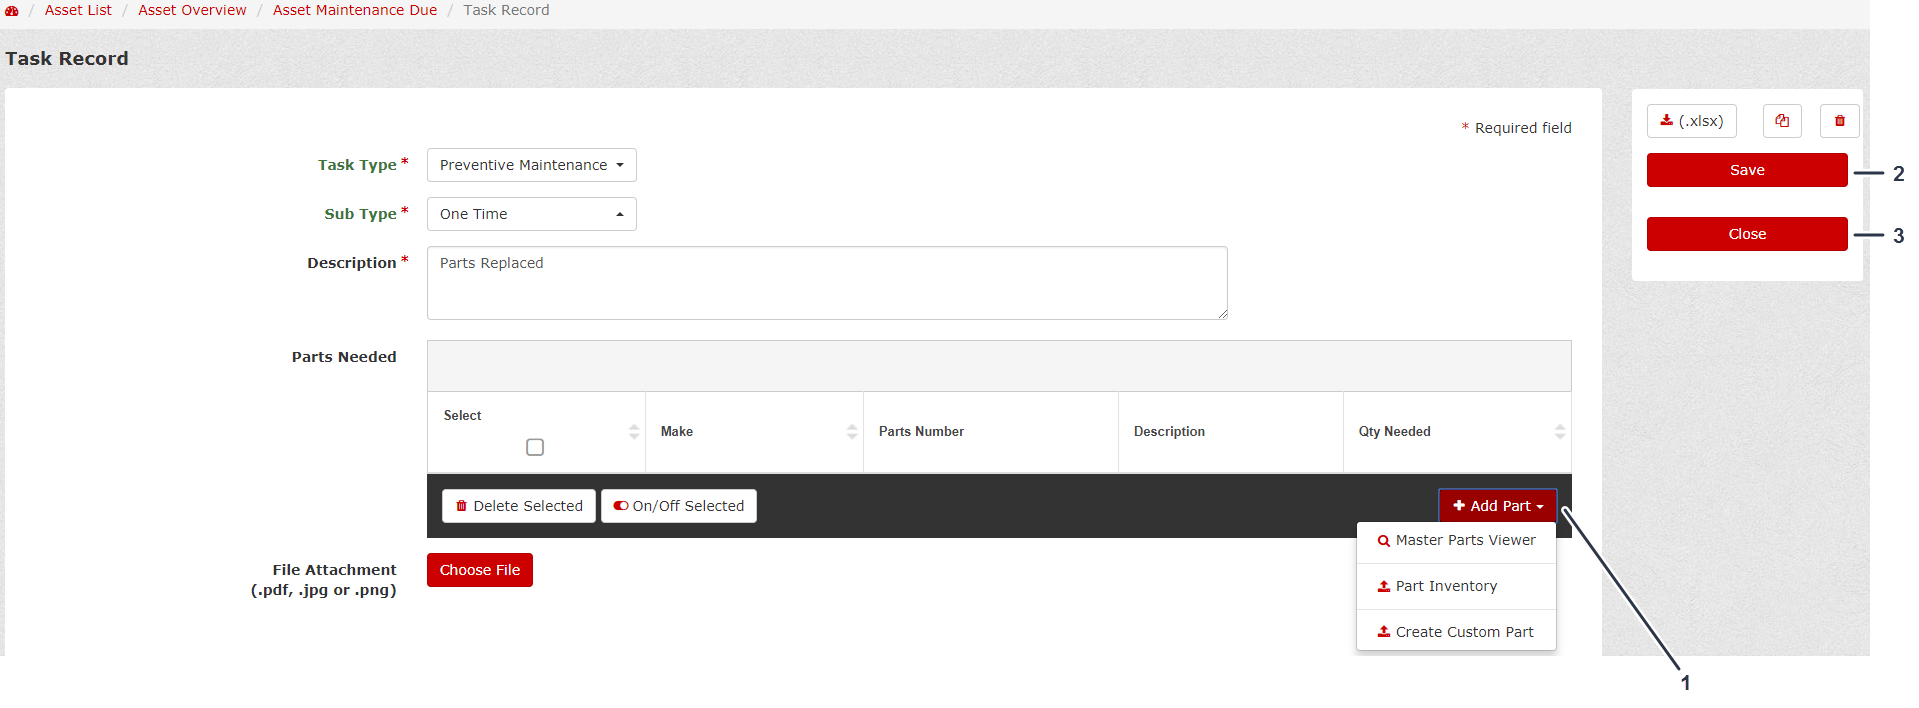
Task: Sort by the Select column arrows
Action: 633,432
